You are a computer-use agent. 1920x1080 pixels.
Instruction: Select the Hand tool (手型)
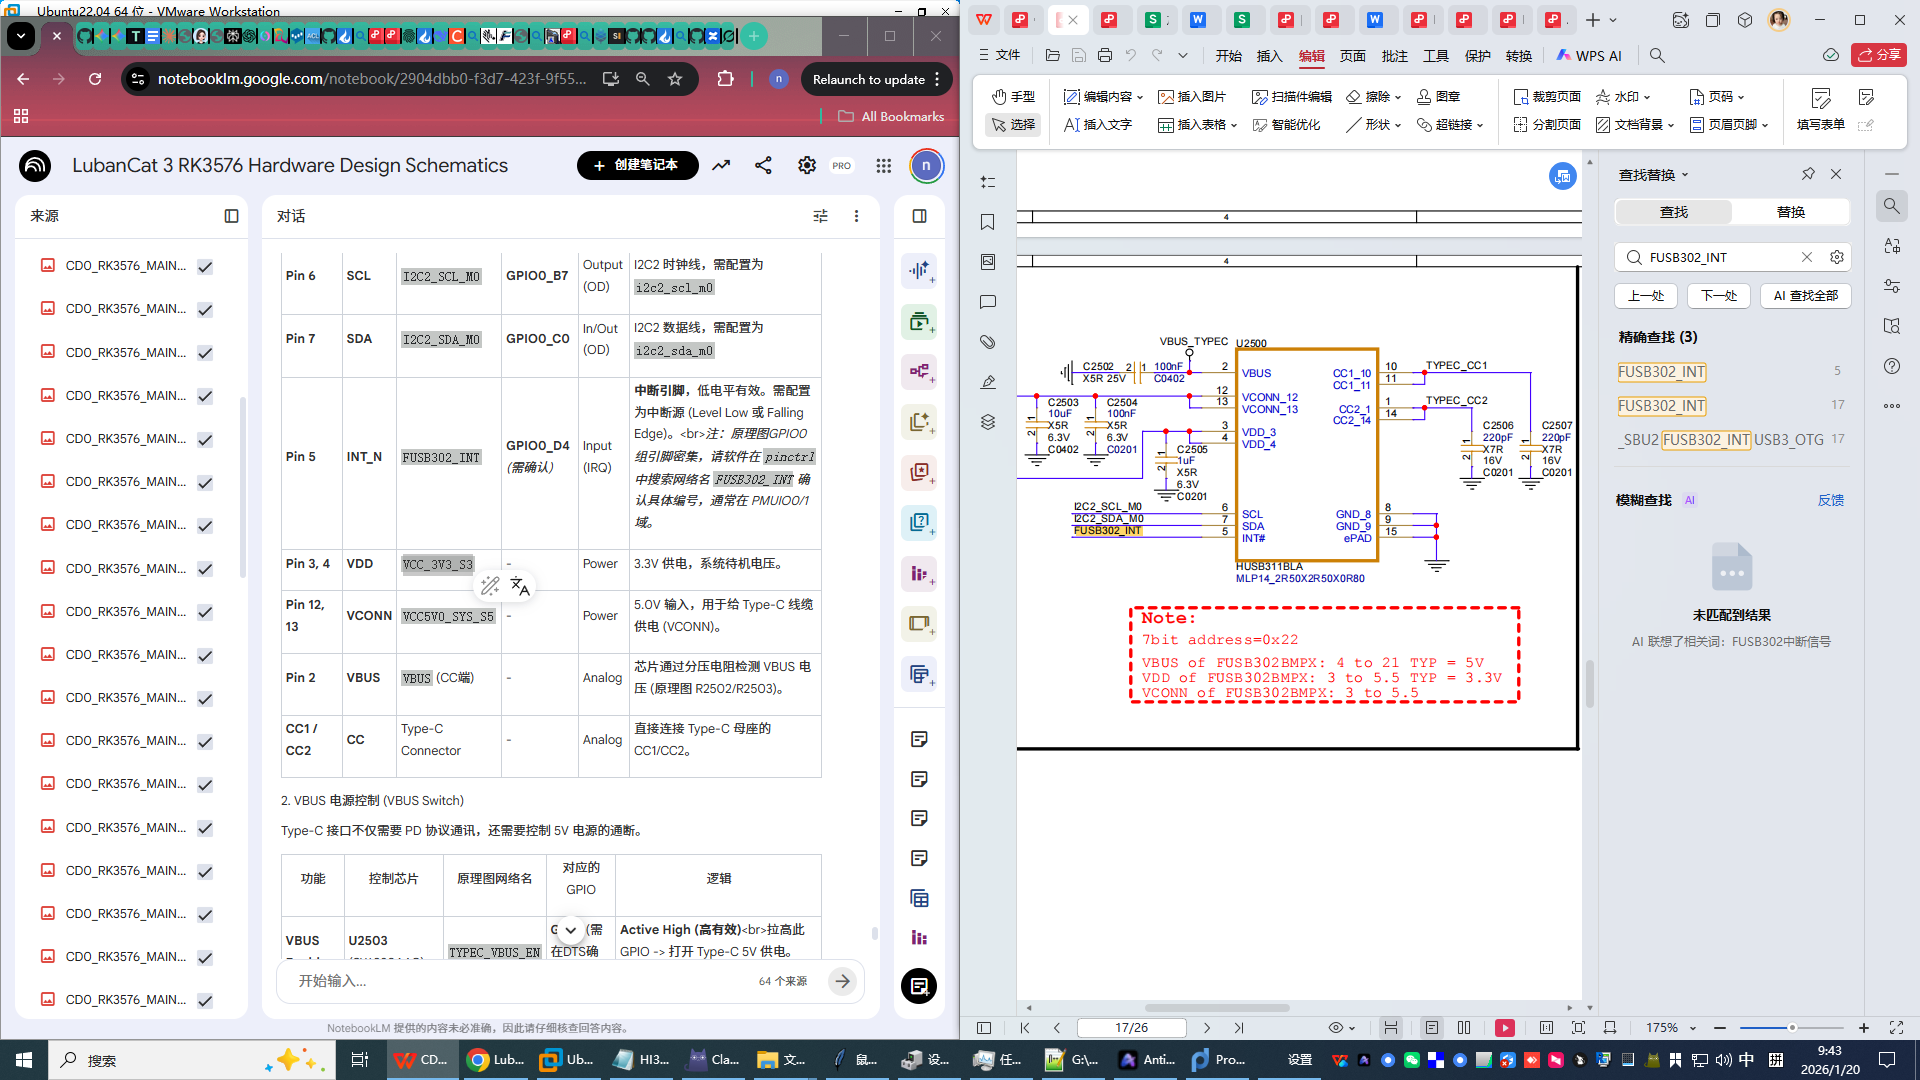coord(1013,97)
